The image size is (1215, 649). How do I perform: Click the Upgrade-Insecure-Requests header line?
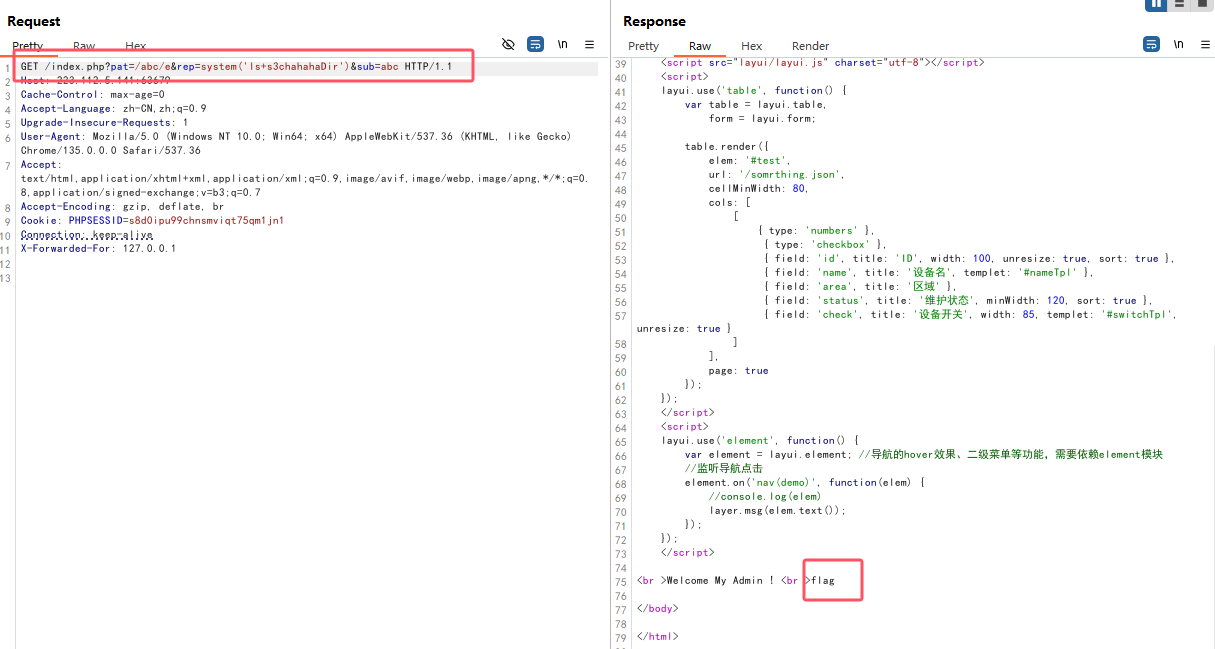(105, 123)
